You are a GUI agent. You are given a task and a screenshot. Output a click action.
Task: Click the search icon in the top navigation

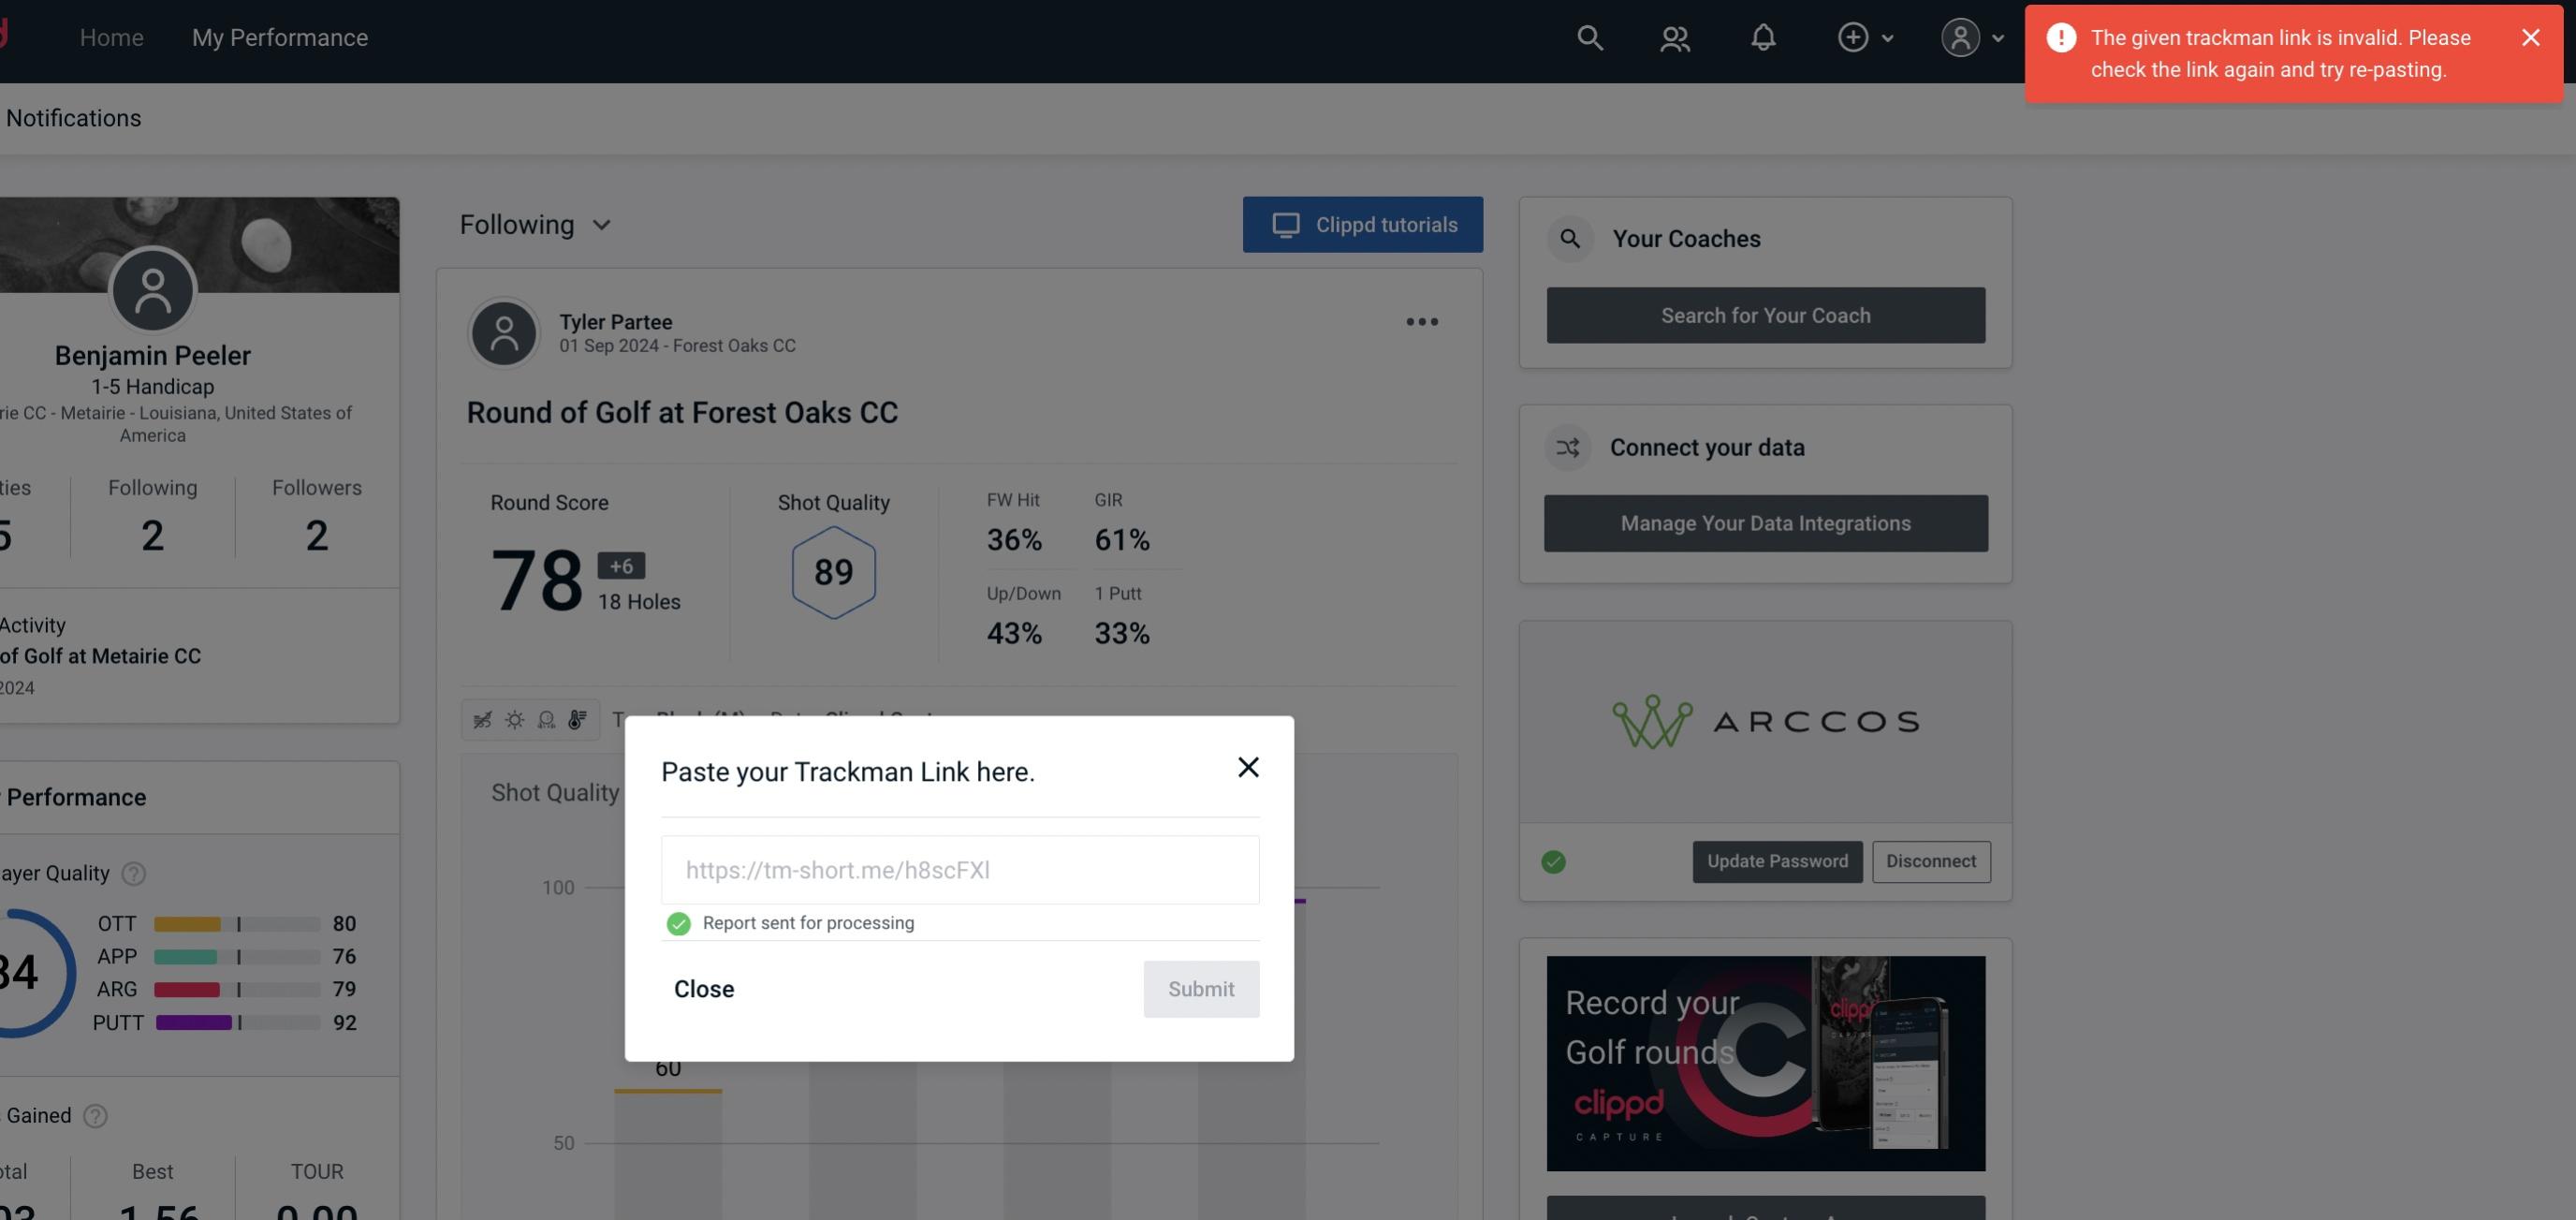pyautogui.click(x=1587, y=37)
